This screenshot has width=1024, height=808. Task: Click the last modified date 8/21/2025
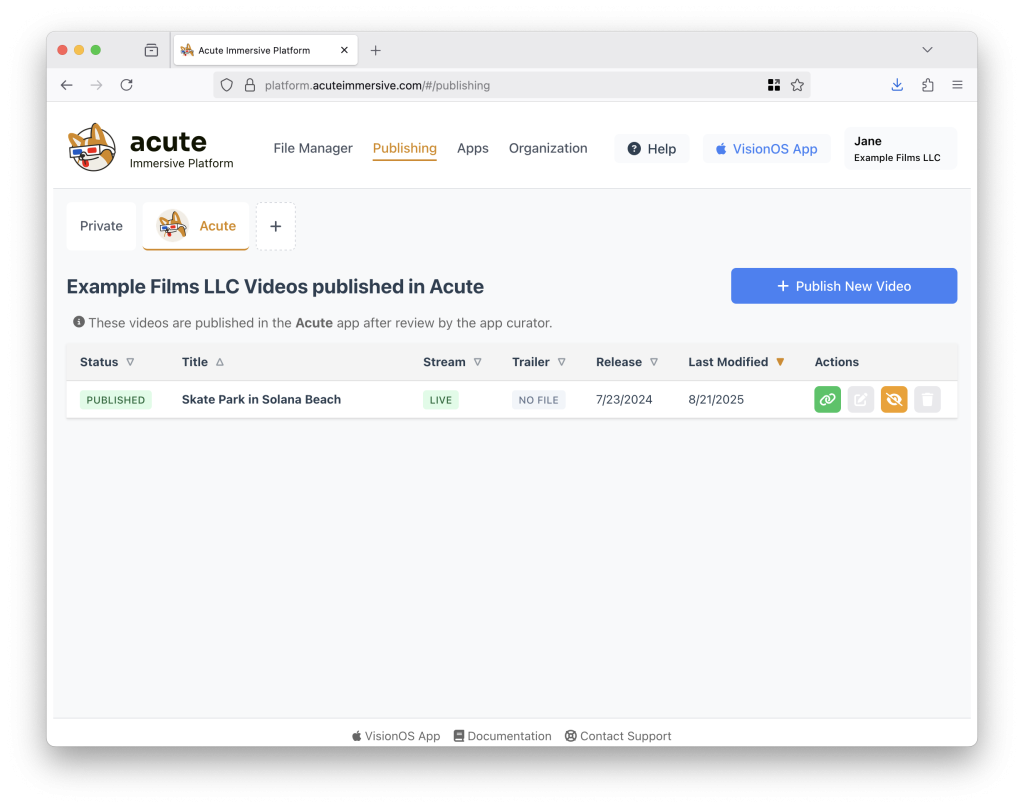click(x=716, y=400)
